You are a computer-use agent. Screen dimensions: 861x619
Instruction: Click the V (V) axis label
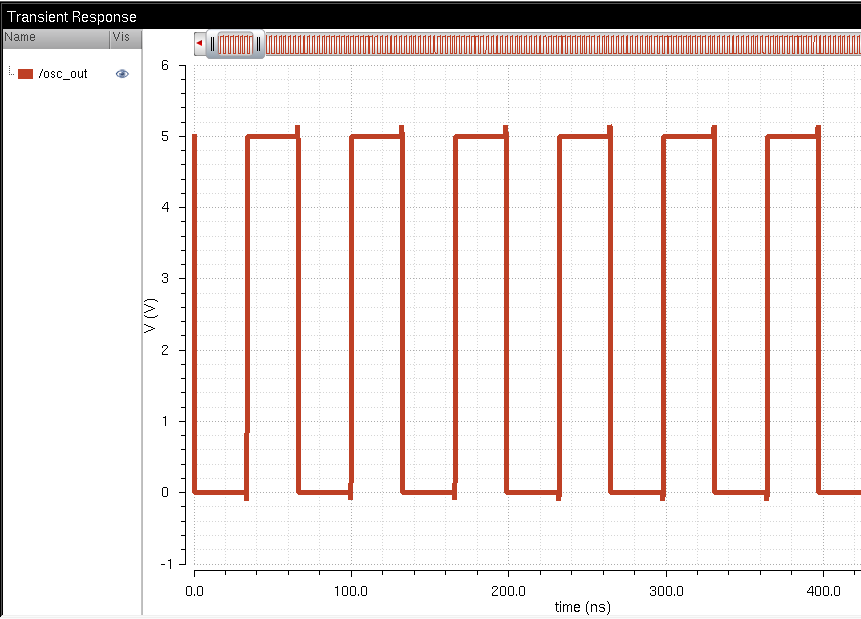click(150, 315)
